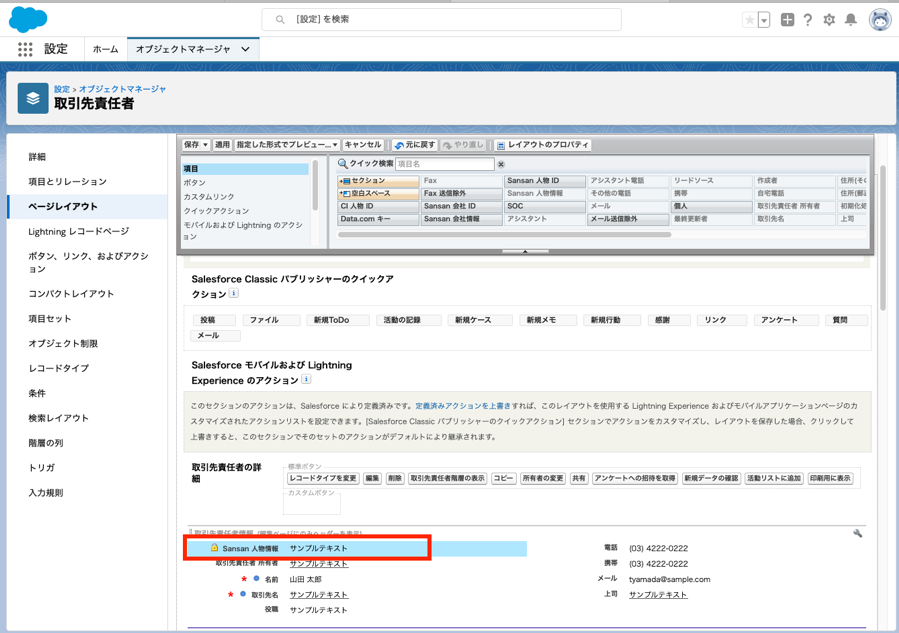Select the 新規ケース quick action

click(479, 320)
